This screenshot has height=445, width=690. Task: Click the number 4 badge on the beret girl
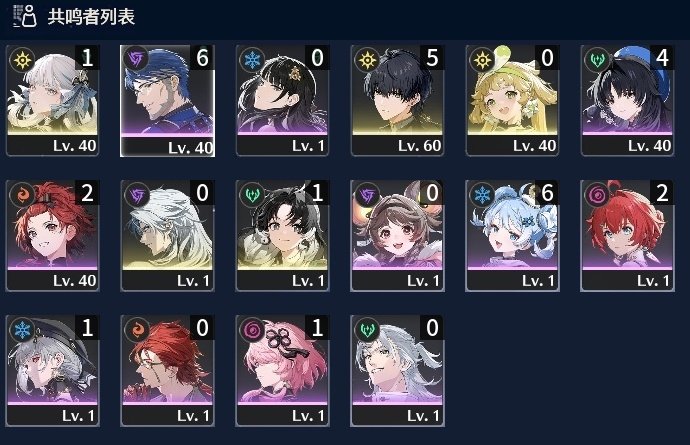click(662, 58)
